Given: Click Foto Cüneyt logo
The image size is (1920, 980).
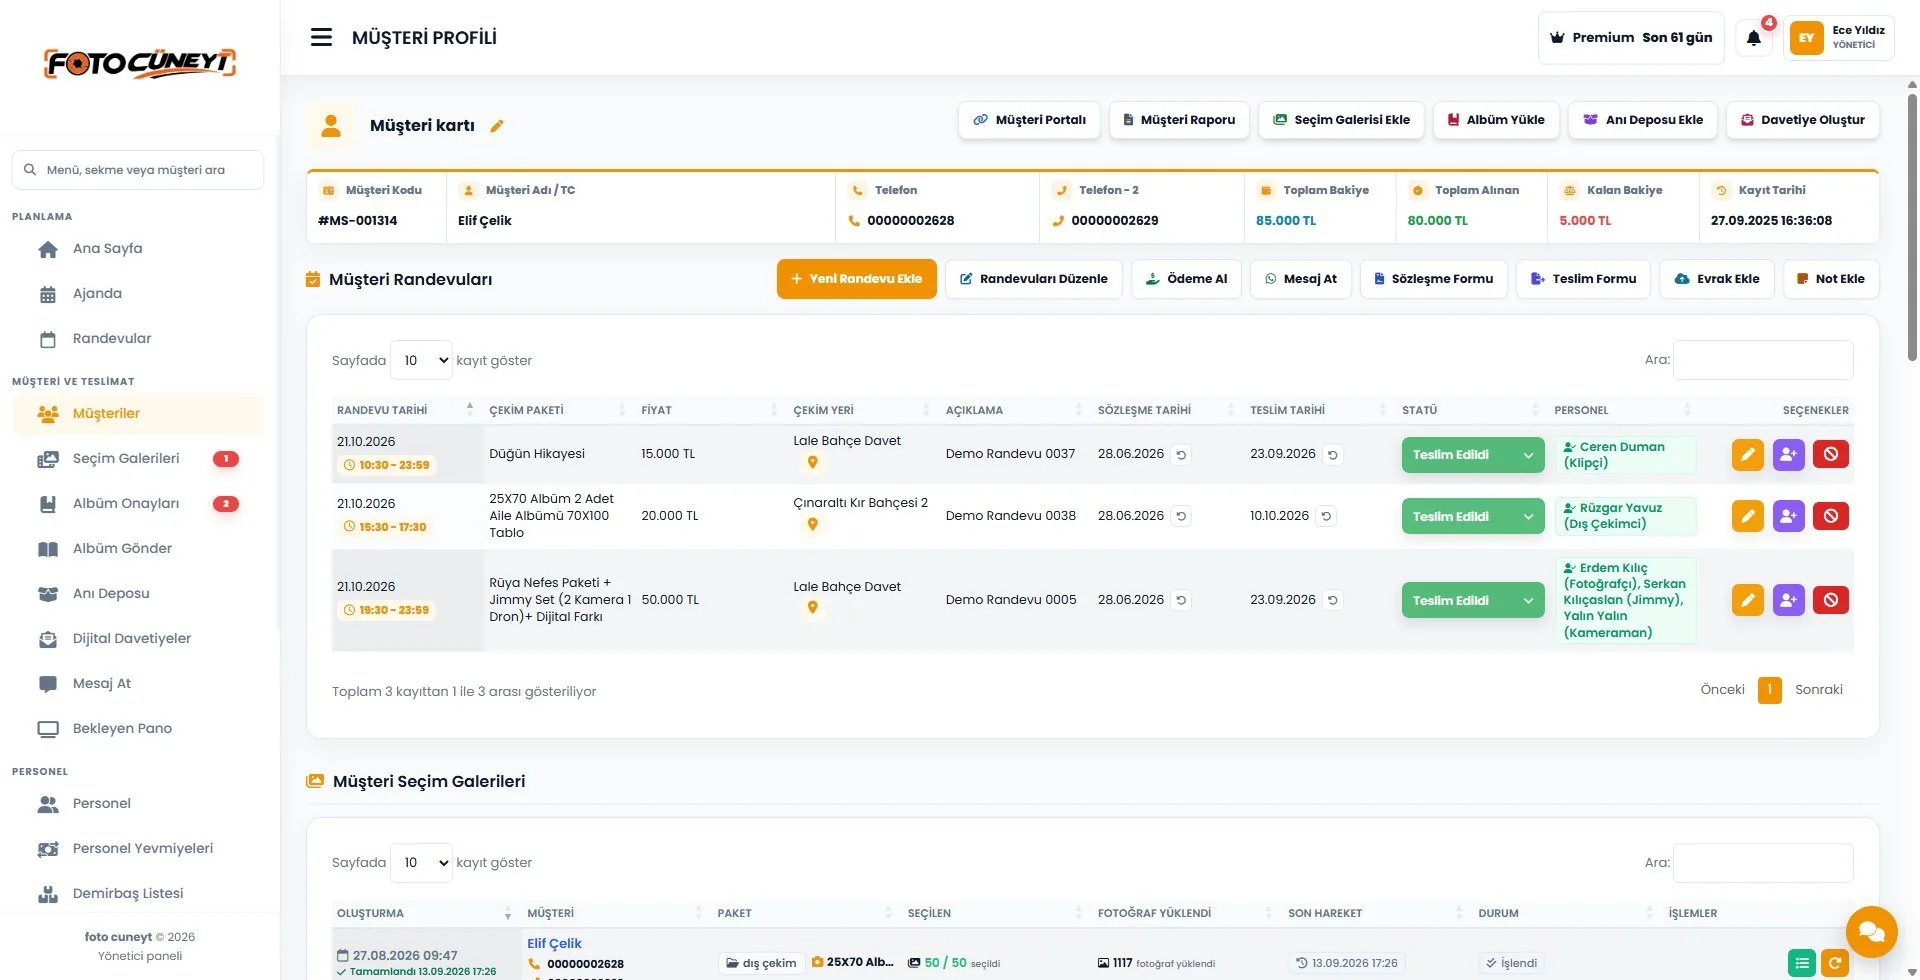Looking at the screenshot, I should tap(140, 63).
